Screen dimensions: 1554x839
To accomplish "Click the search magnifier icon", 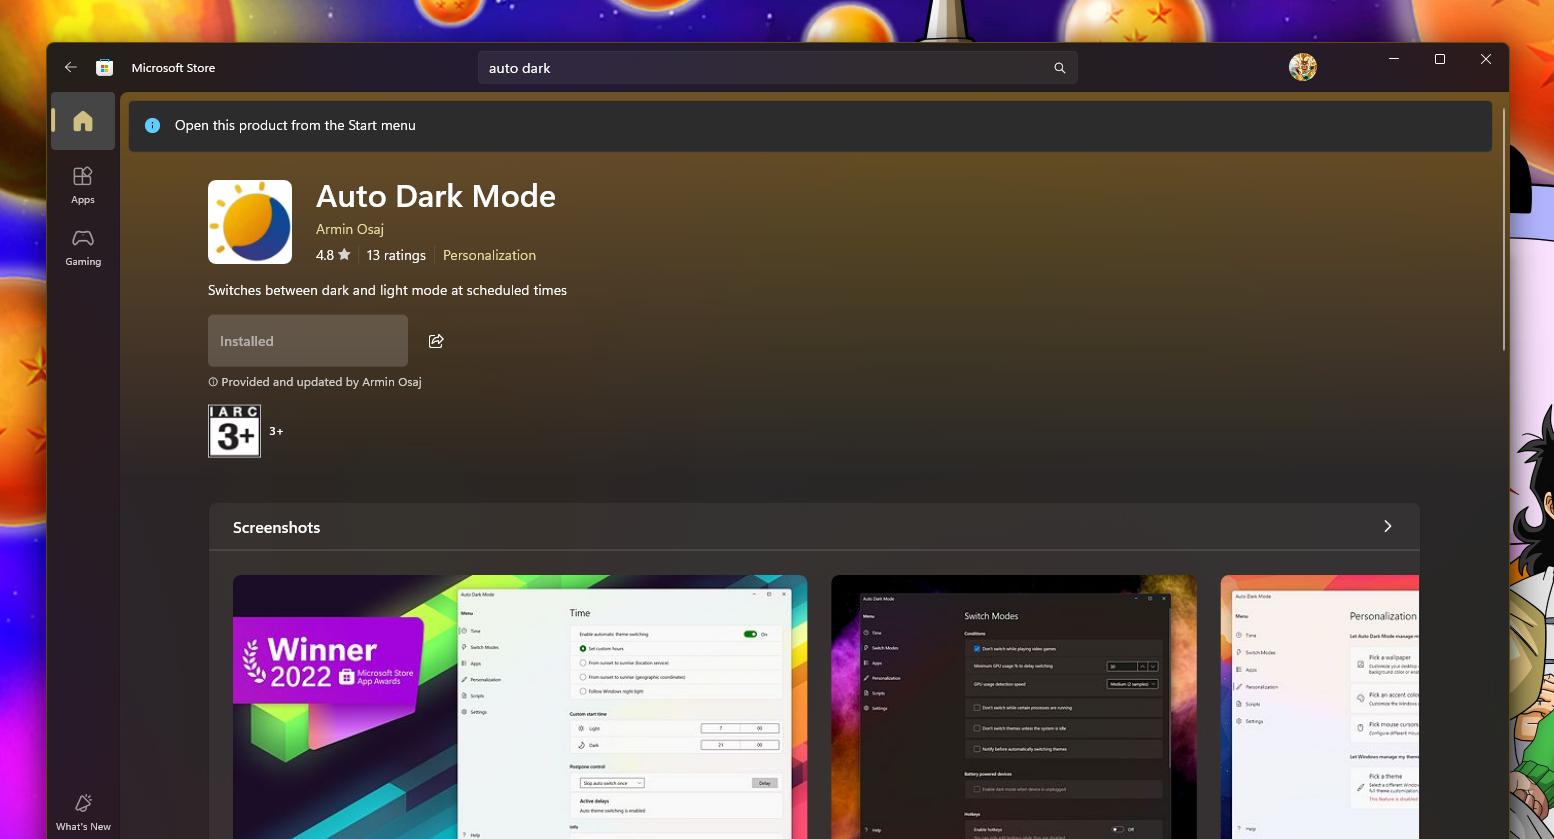I will (x=1059, y=68).
